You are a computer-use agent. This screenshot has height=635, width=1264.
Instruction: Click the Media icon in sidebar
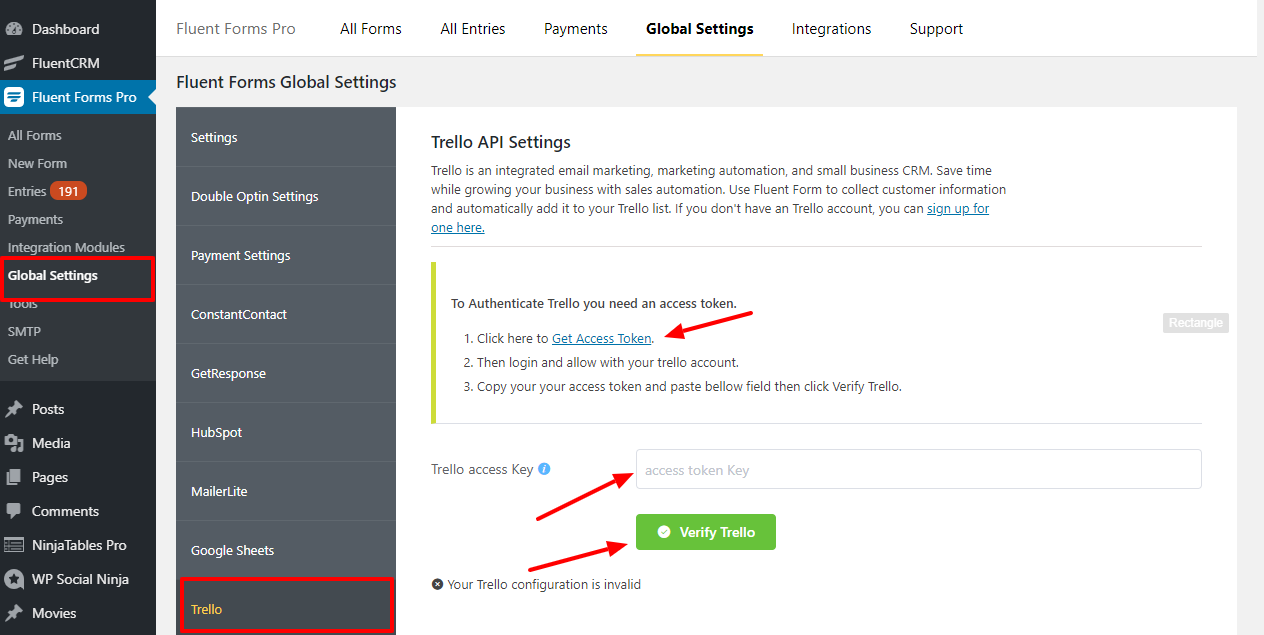(x=14, y=443)
